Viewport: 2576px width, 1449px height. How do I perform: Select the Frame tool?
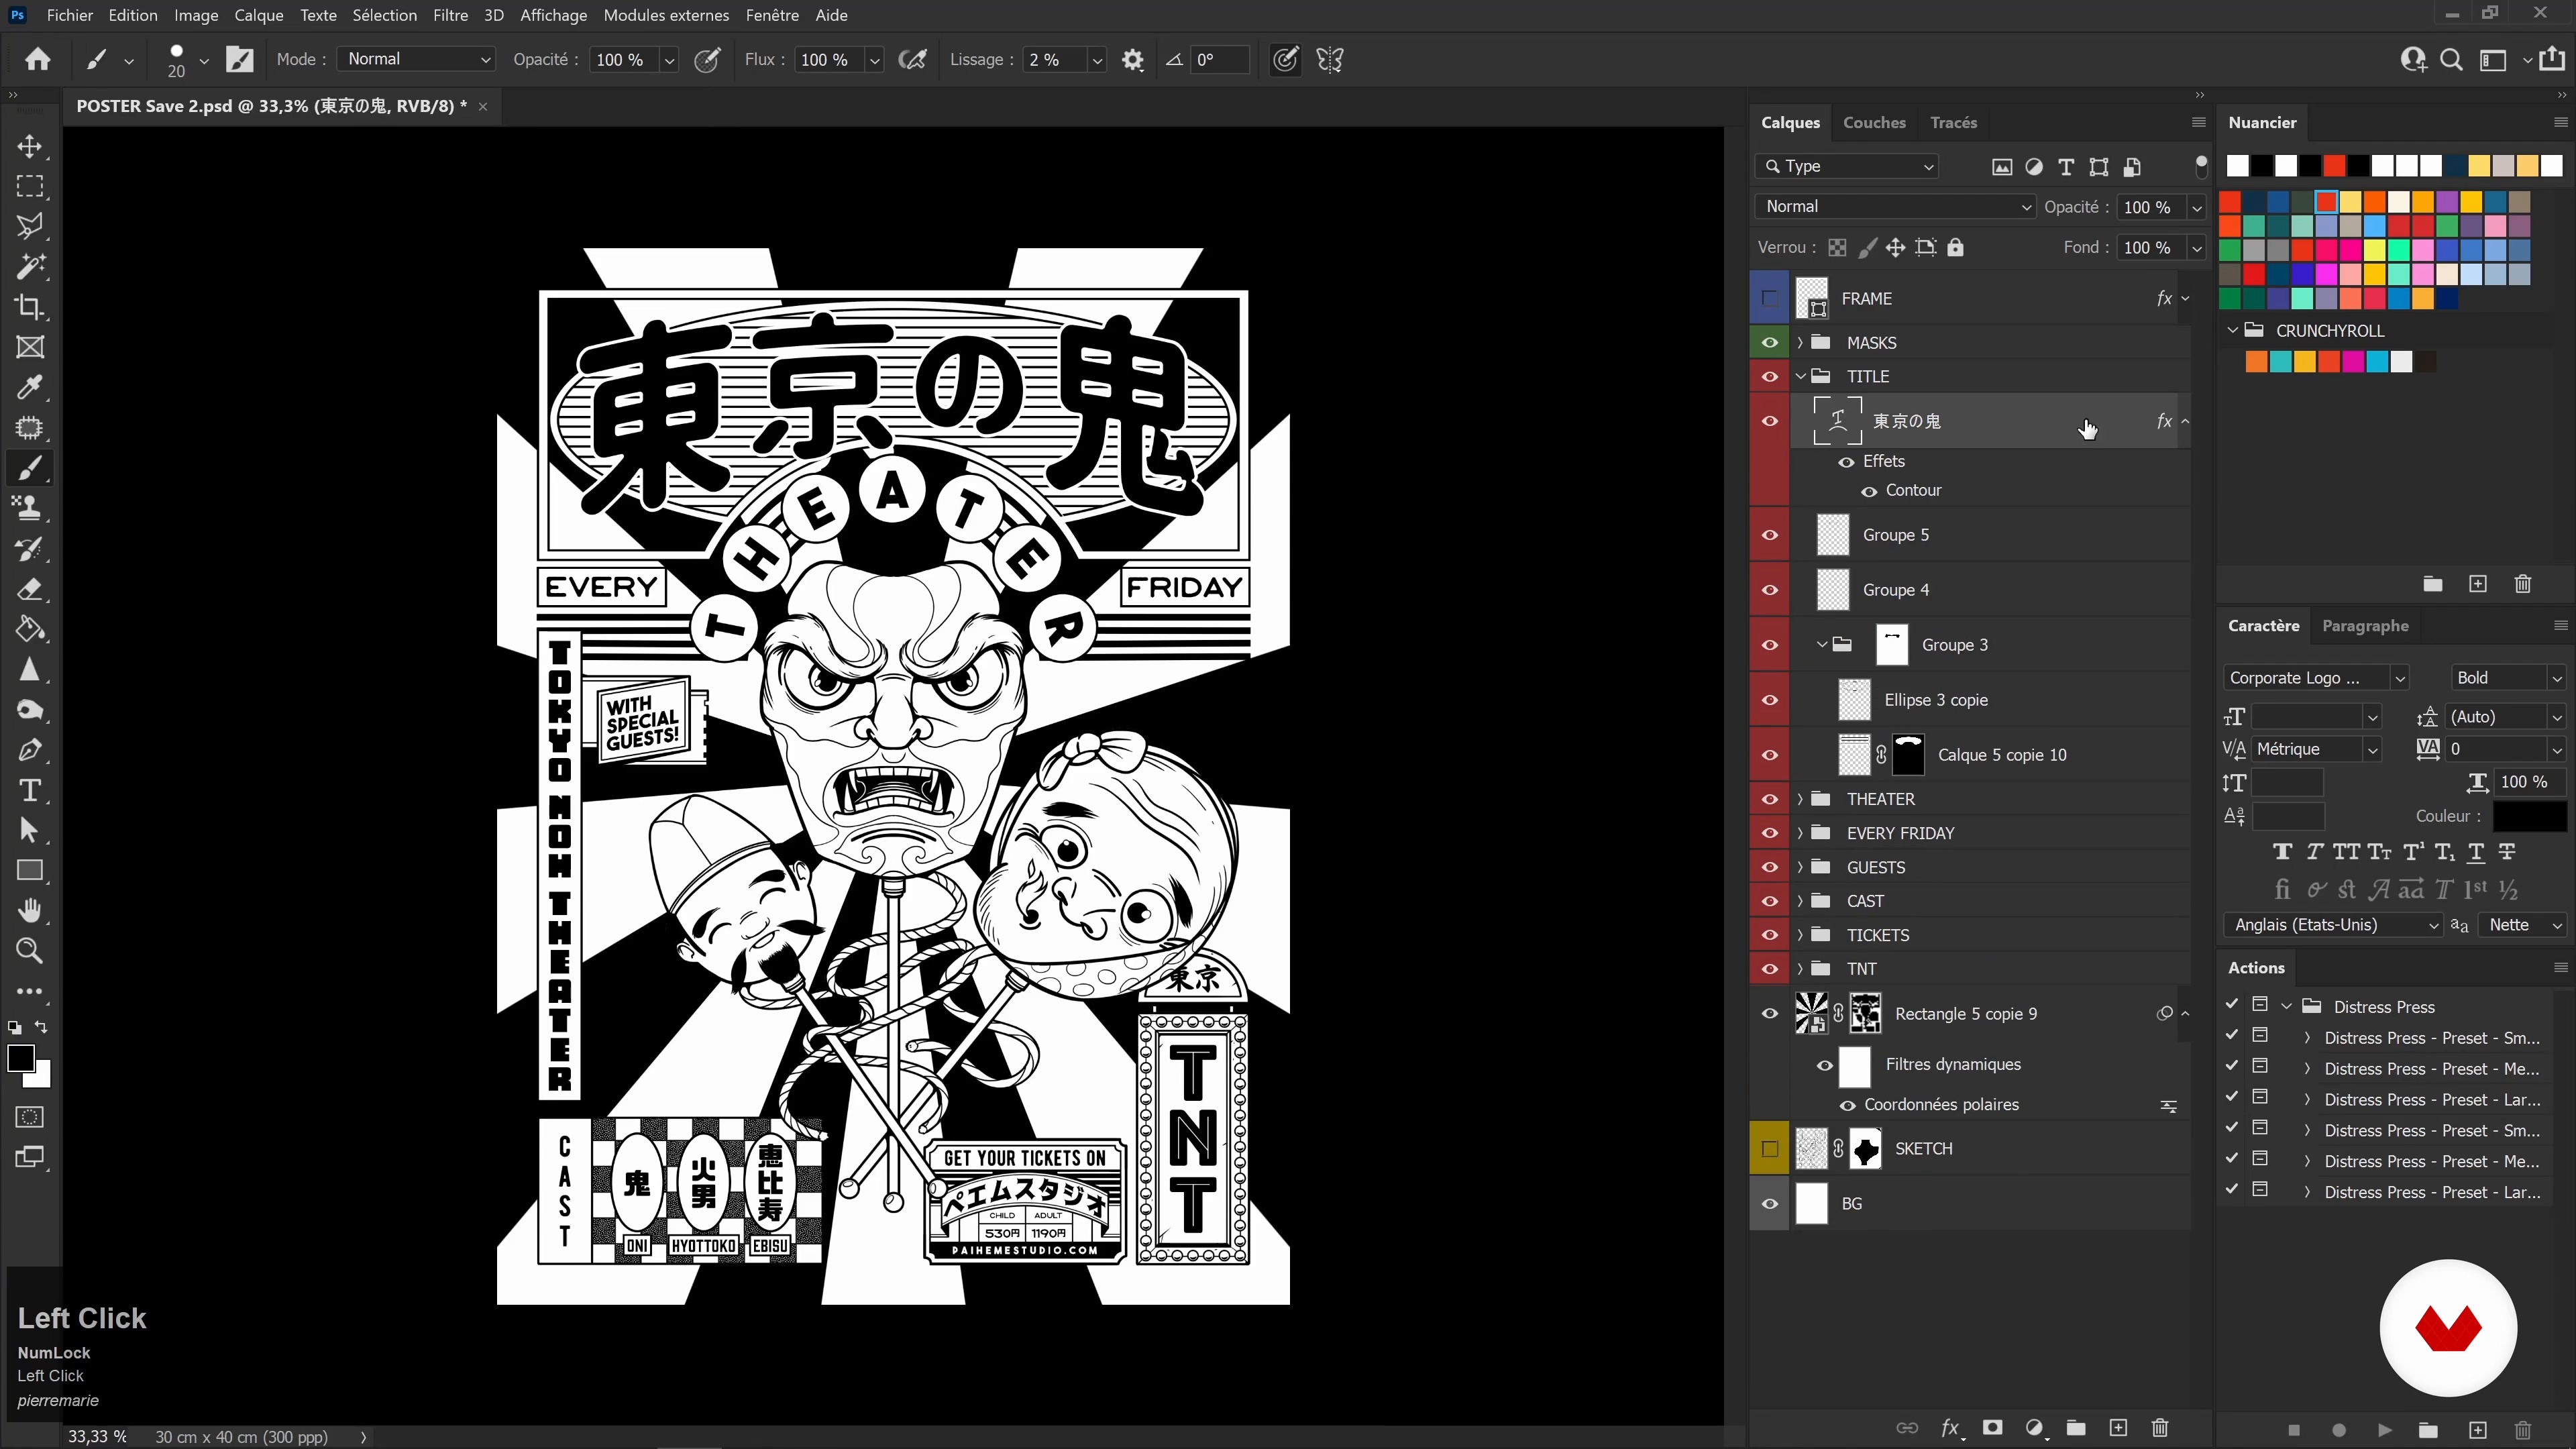(30, 347)
